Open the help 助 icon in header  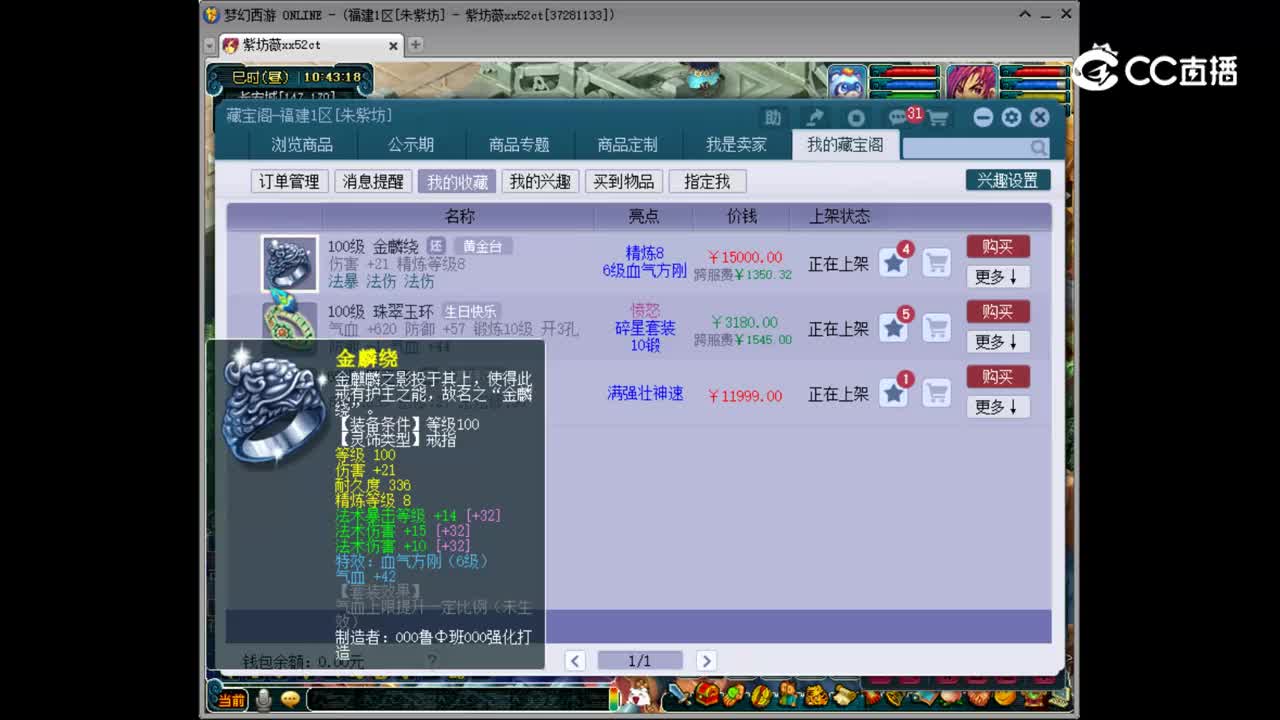tap(772, 117)
